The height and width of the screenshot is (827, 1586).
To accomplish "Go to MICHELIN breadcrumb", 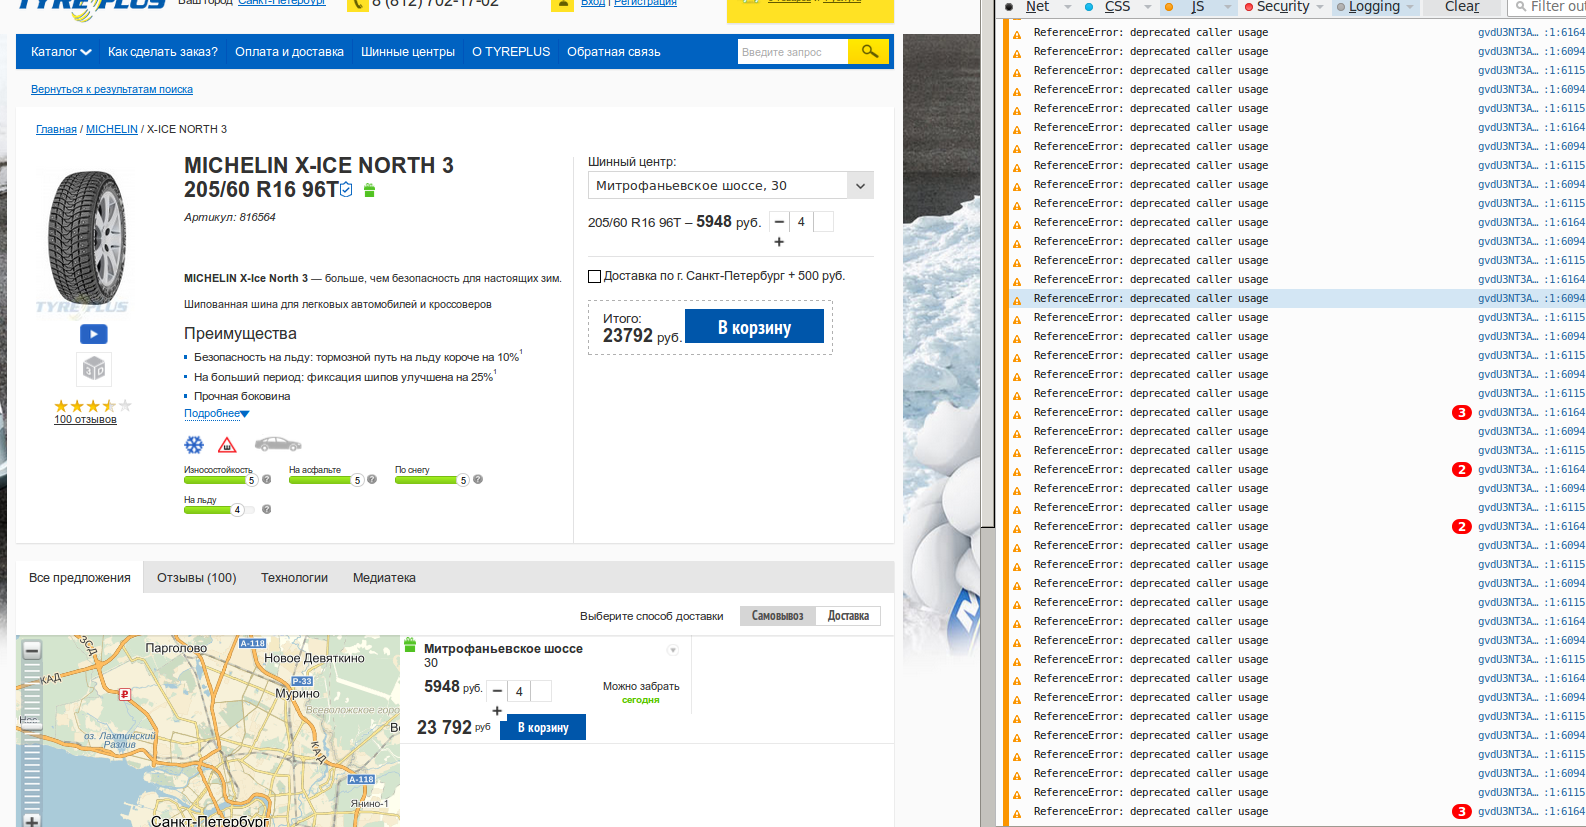I will click(x=112, y=129).
